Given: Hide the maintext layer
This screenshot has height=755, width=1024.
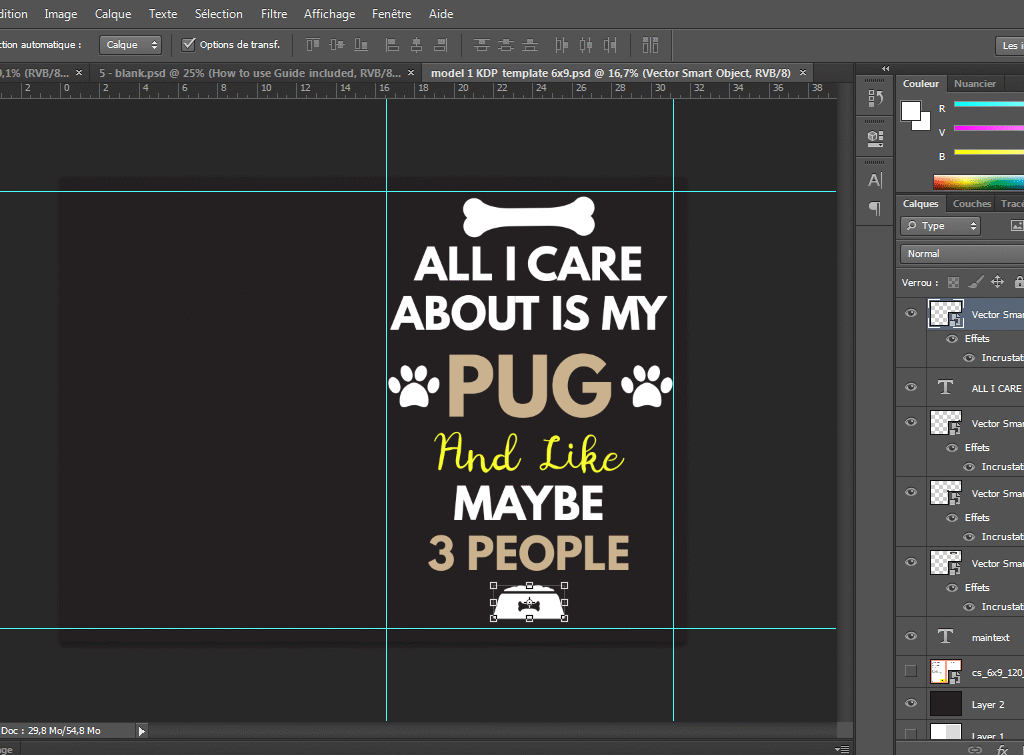Looking at the screenshot, I should tap(910, 636).
